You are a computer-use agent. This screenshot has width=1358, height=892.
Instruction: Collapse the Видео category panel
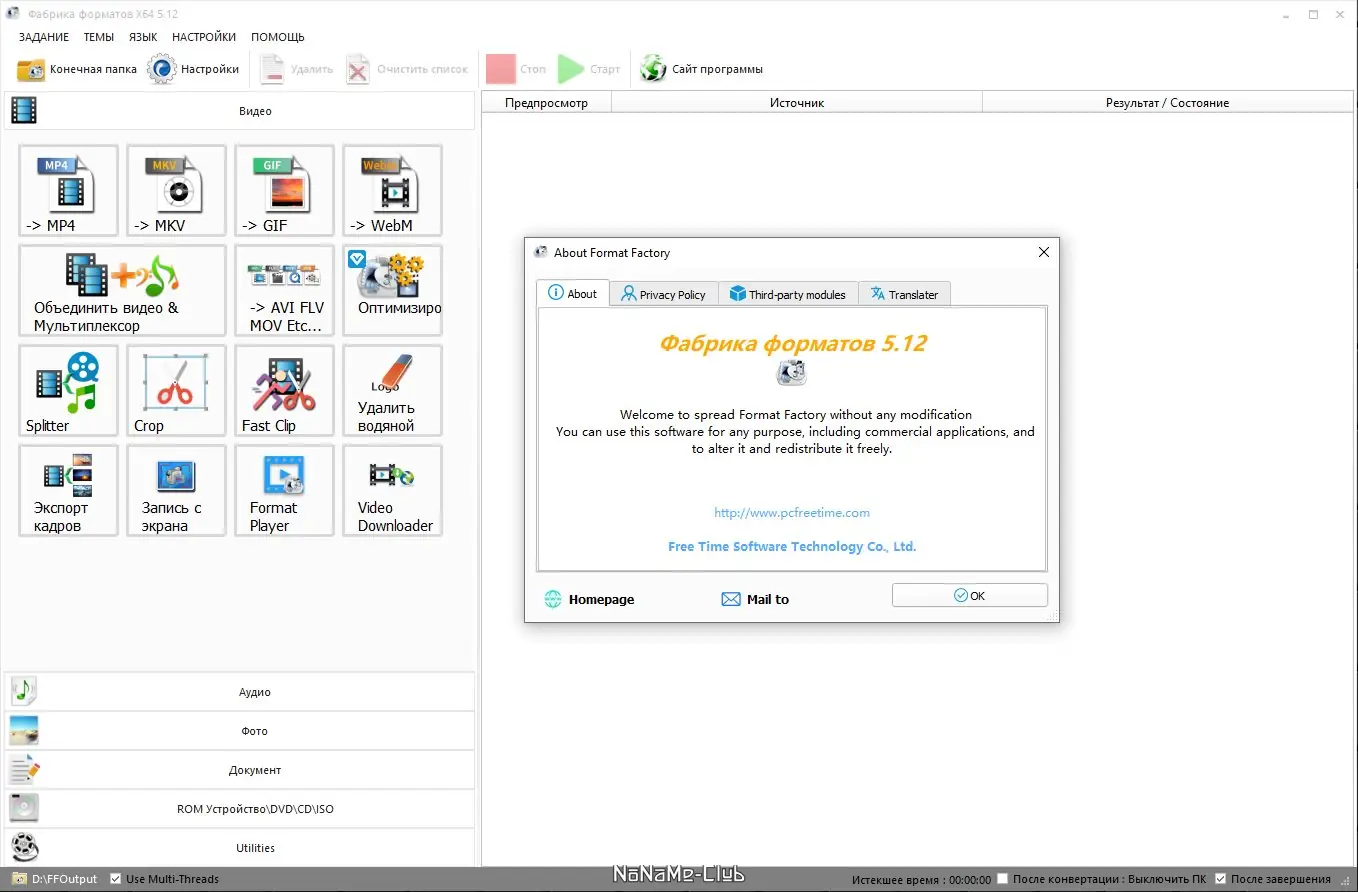(x=240, y=111)
